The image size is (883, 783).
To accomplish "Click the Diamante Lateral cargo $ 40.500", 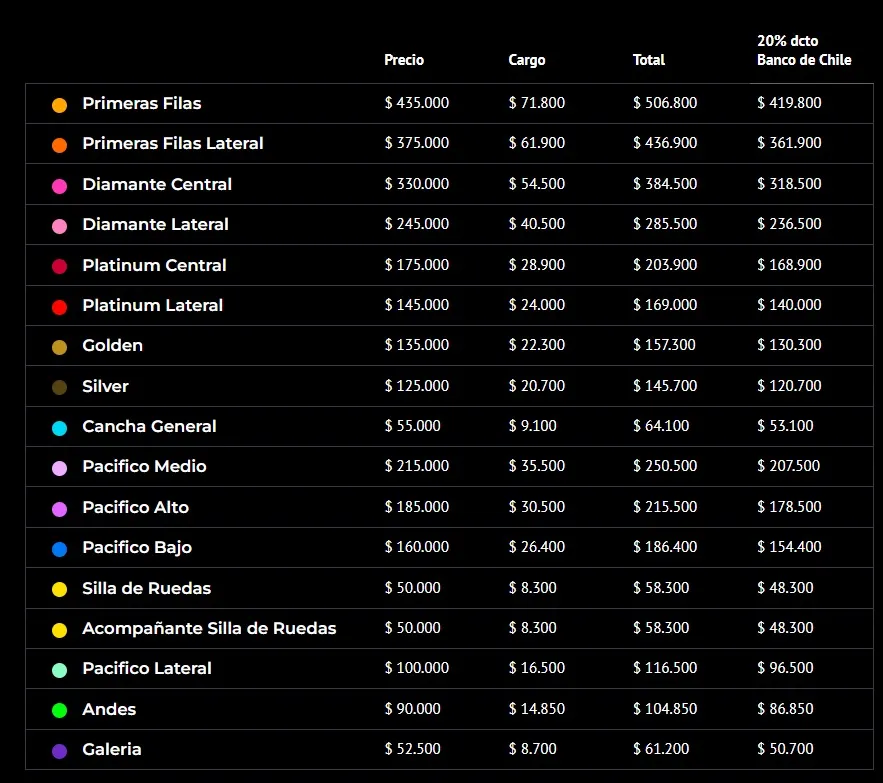I will point(537,224).
